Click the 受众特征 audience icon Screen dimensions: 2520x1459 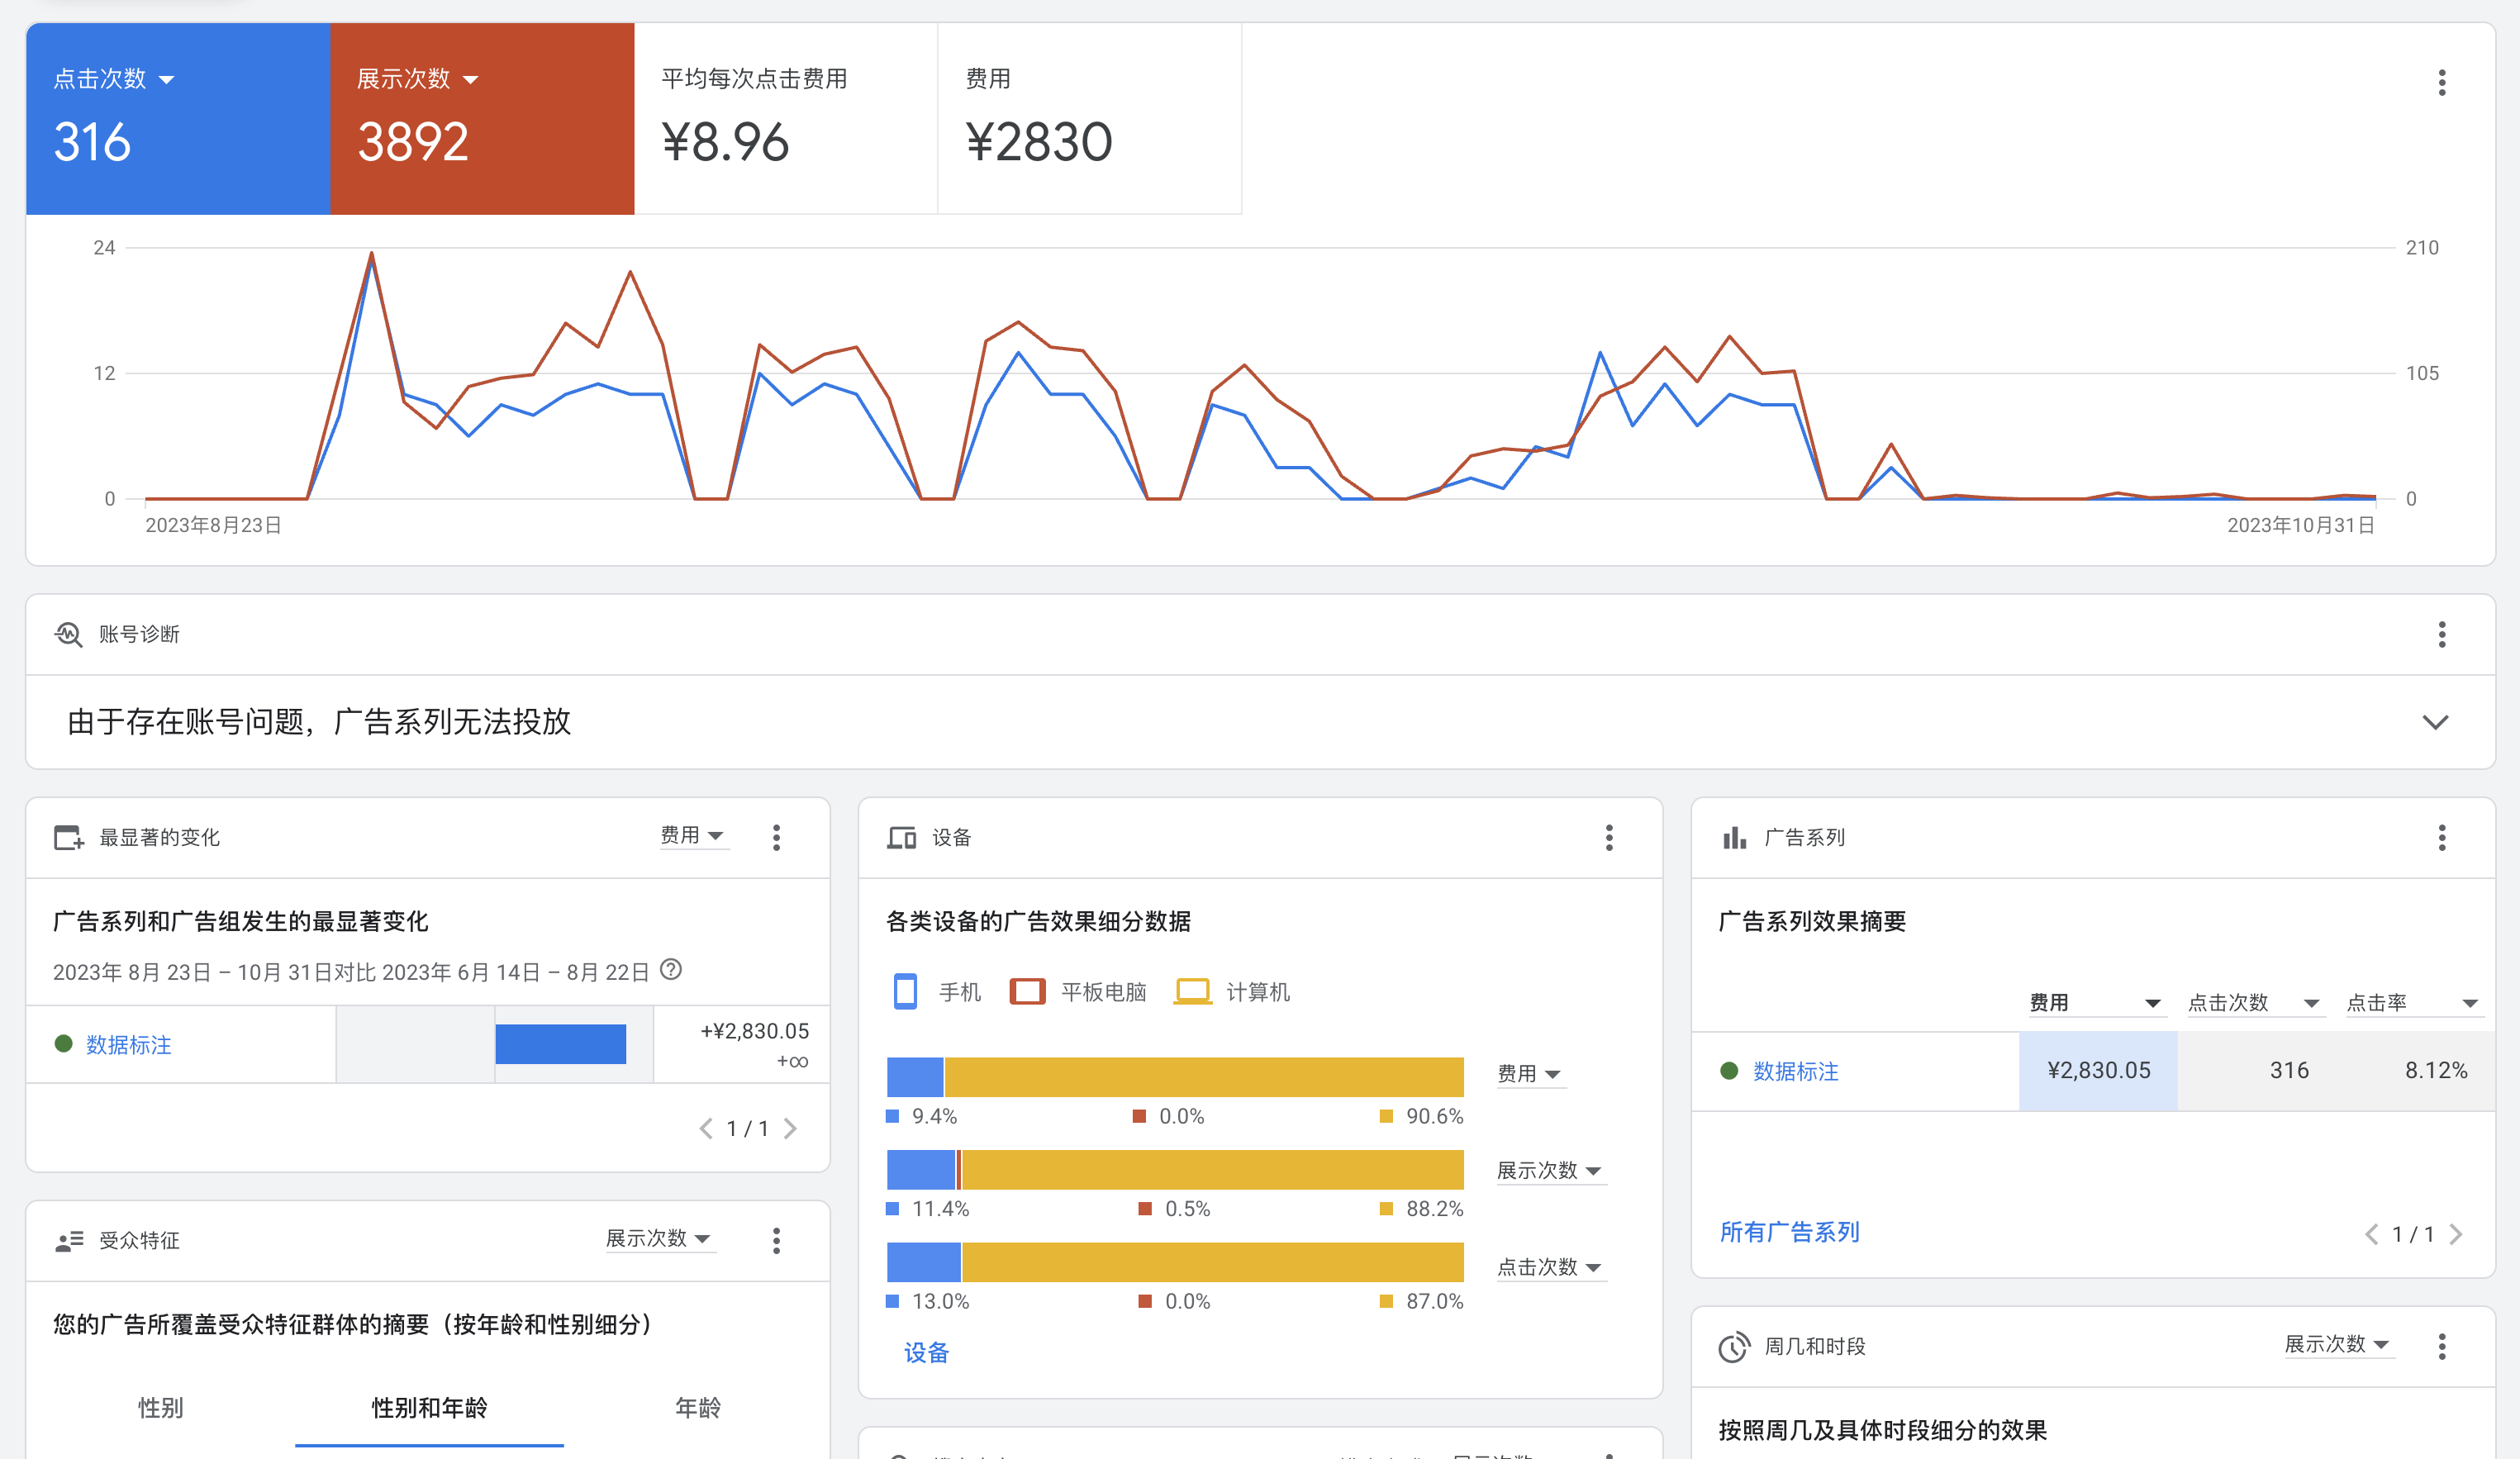coord(68,1241)
